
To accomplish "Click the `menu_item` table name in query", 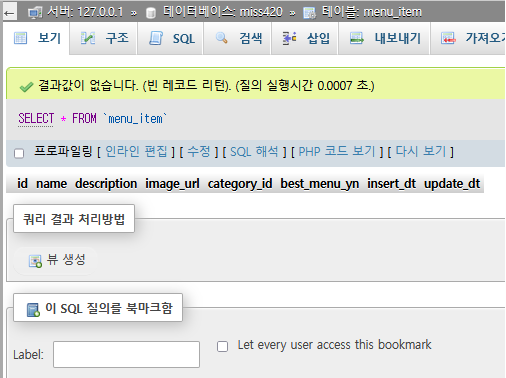I will coord(135,118).
